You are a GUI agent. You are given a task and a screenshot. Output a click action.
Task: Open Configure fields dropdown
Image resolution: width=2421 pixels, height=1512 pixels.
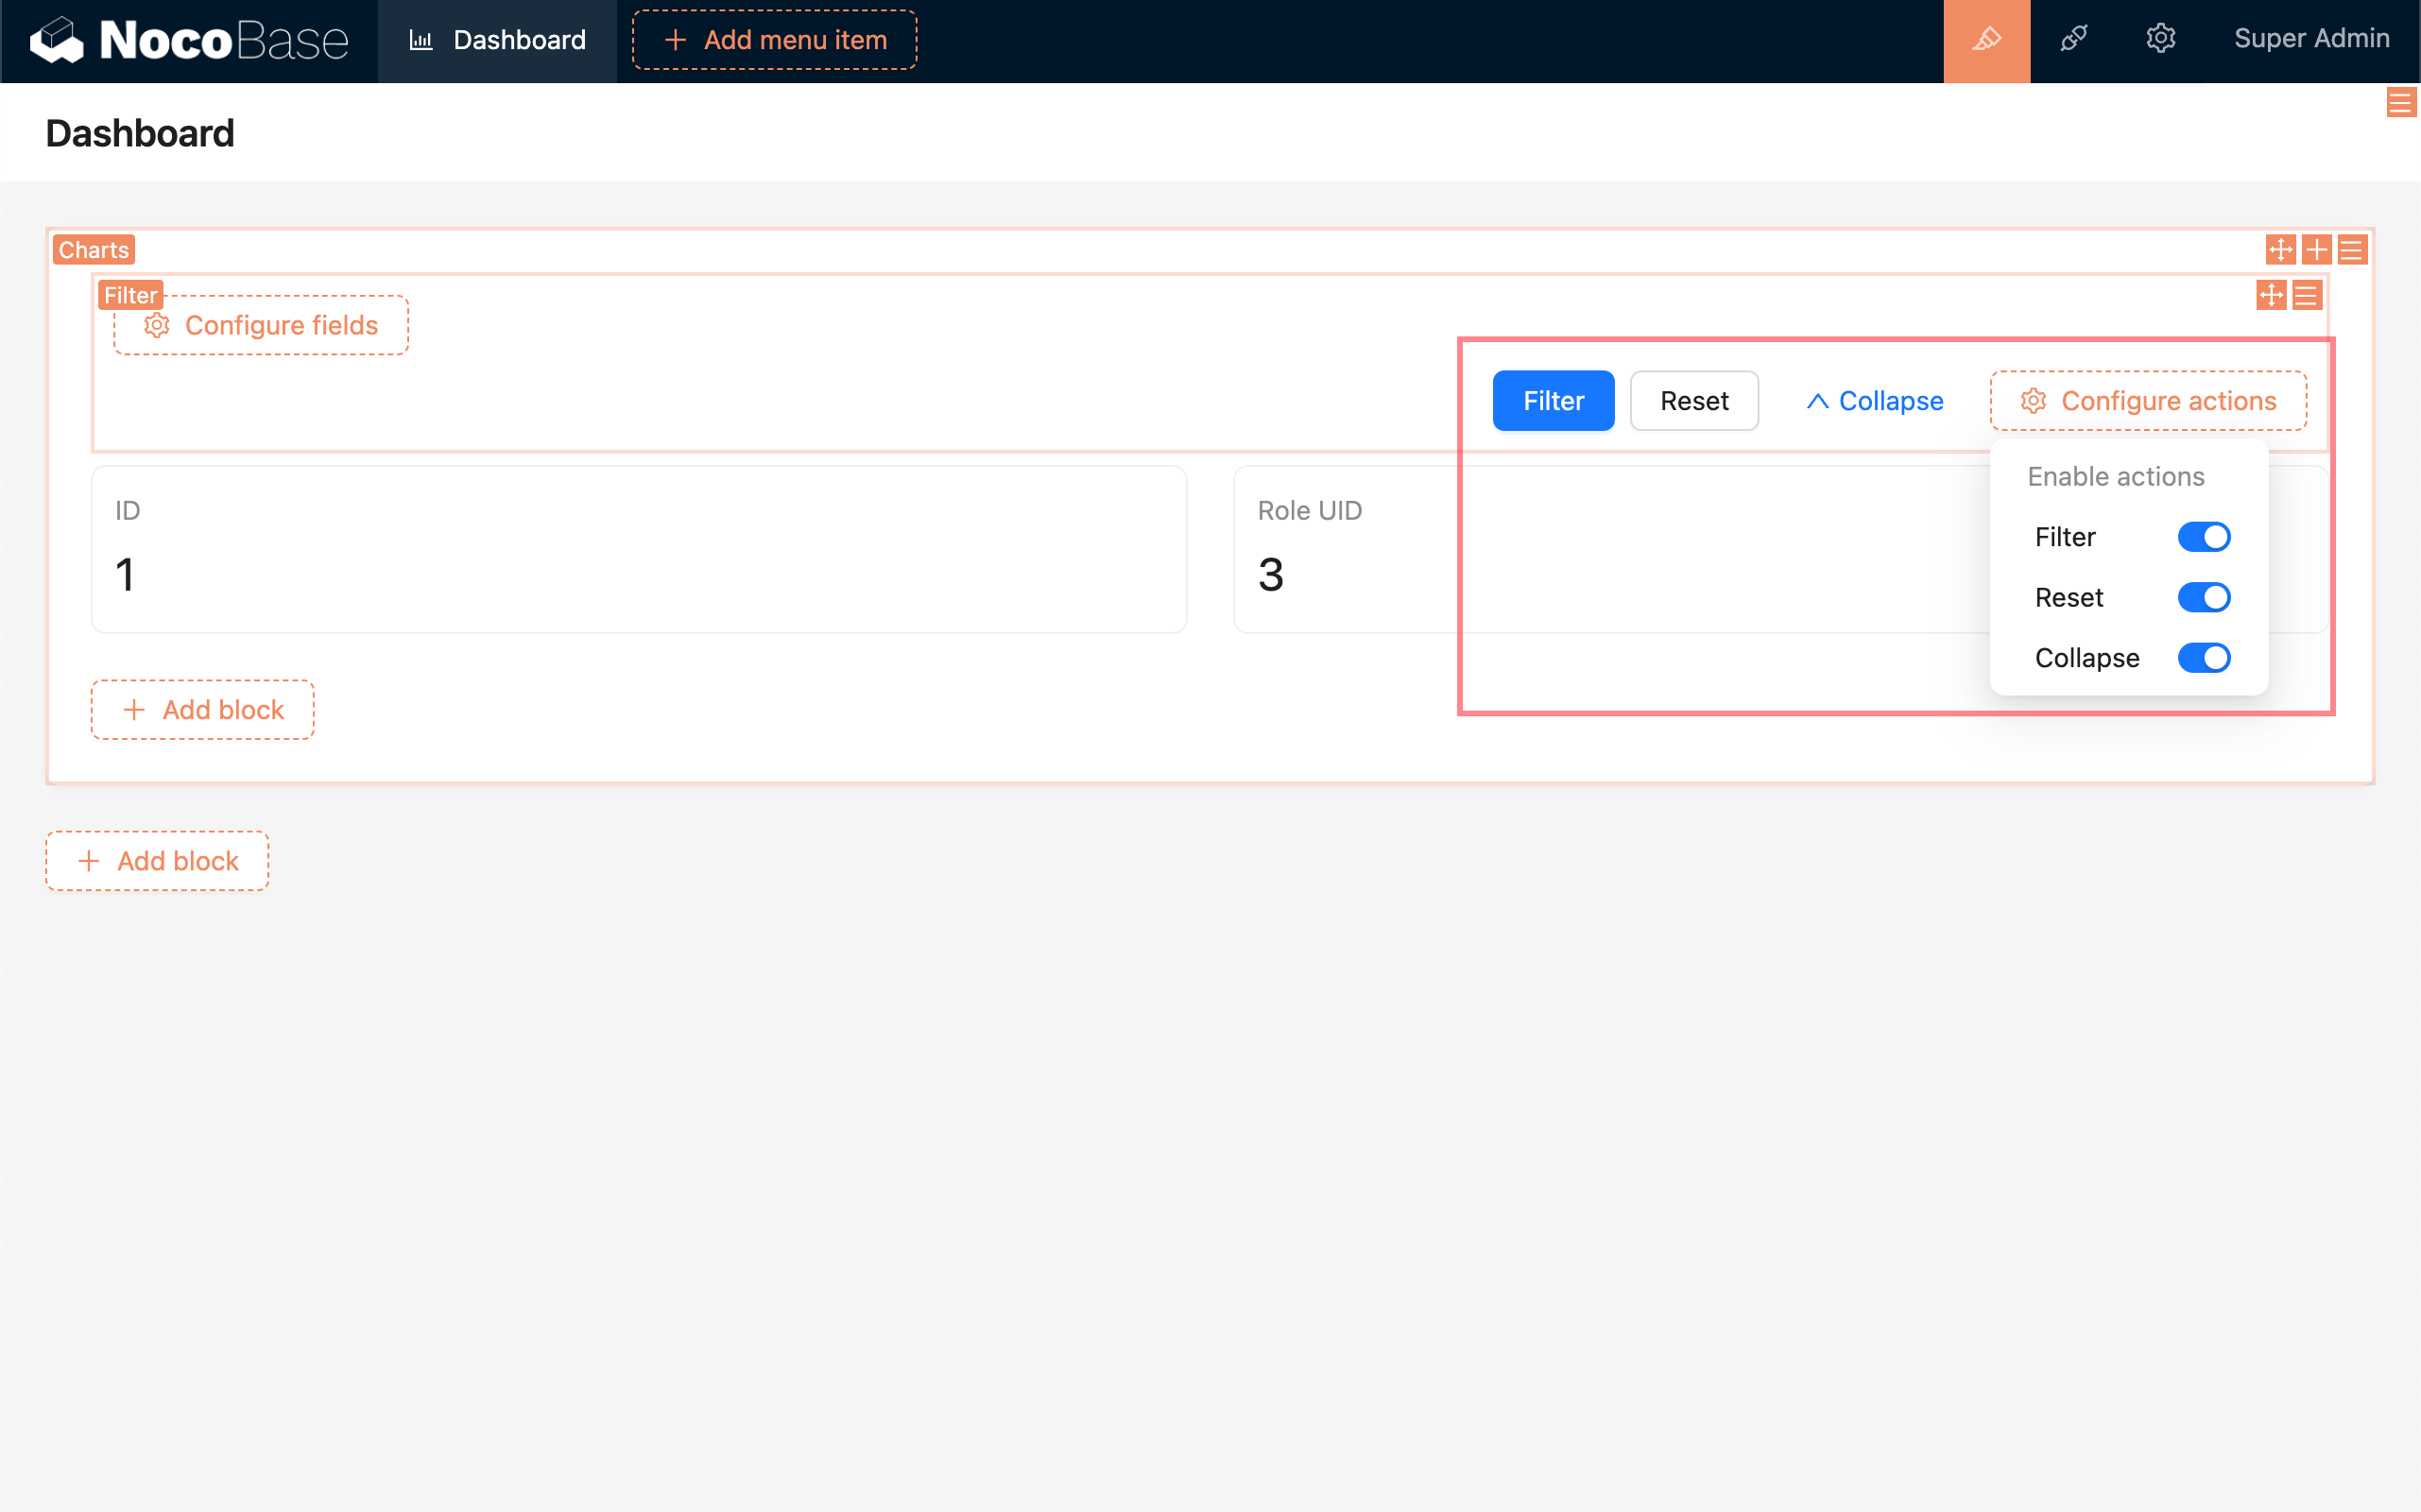261,325
